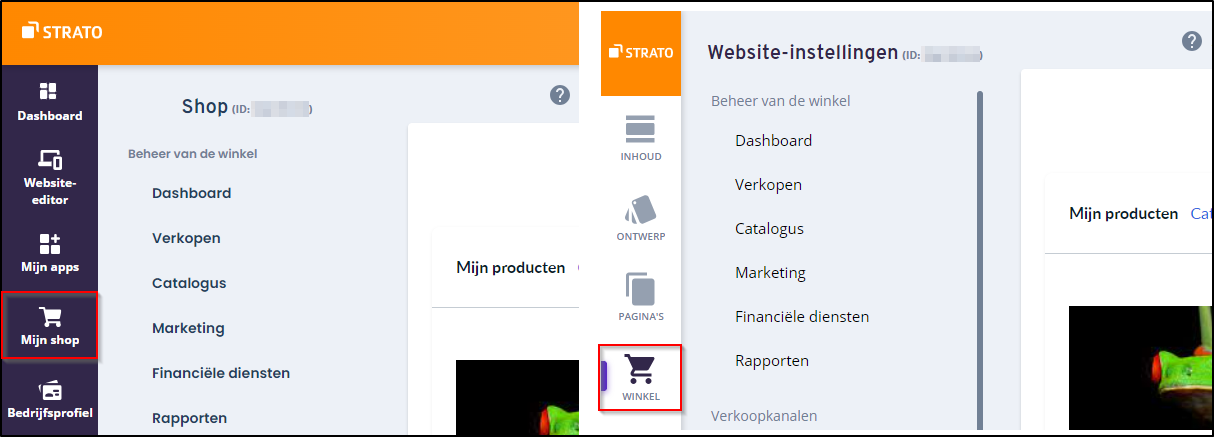Screen dimensions: 1214x437
Task: Select Catalogus under Shop menu
Action: tap(189, 283)
